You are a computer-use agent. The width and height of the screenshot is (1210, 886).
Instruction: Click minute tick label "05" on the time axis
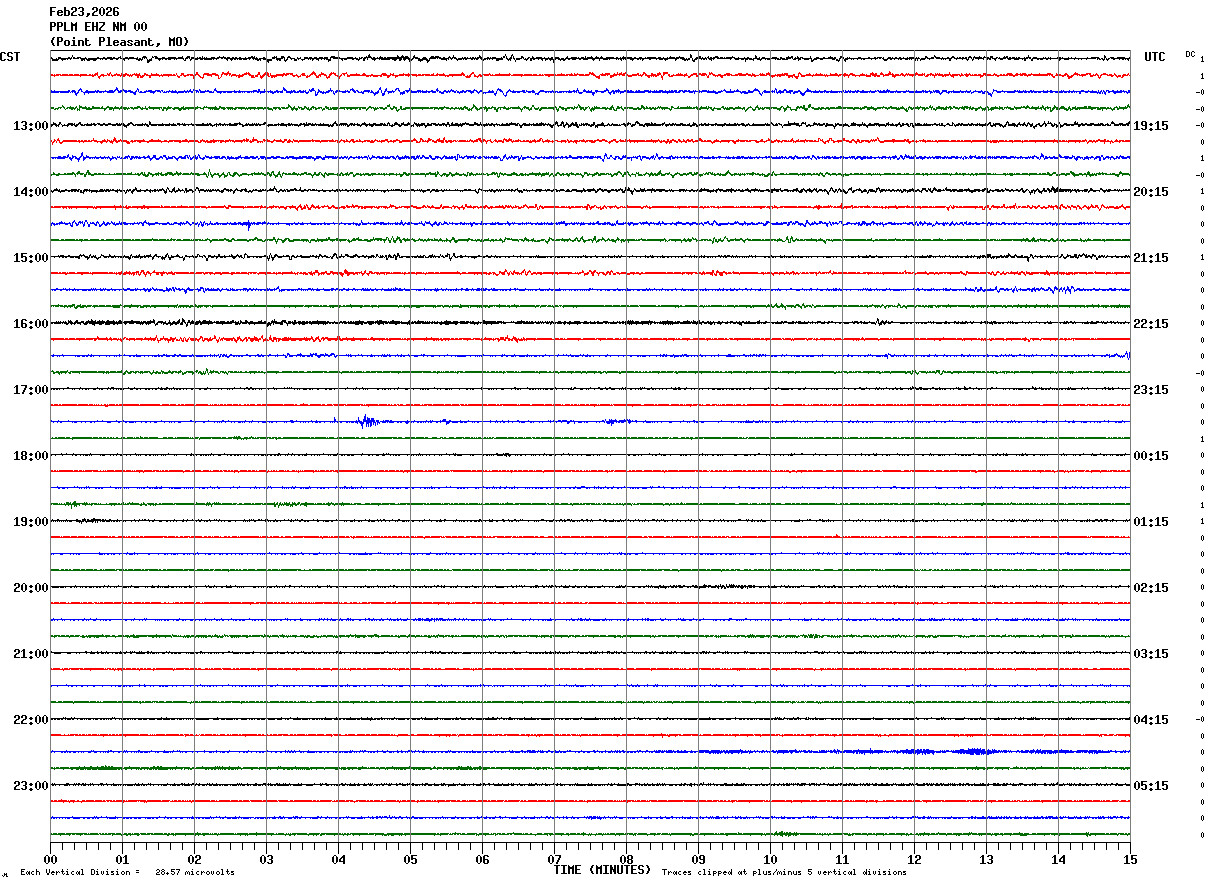tap(411, 859)
